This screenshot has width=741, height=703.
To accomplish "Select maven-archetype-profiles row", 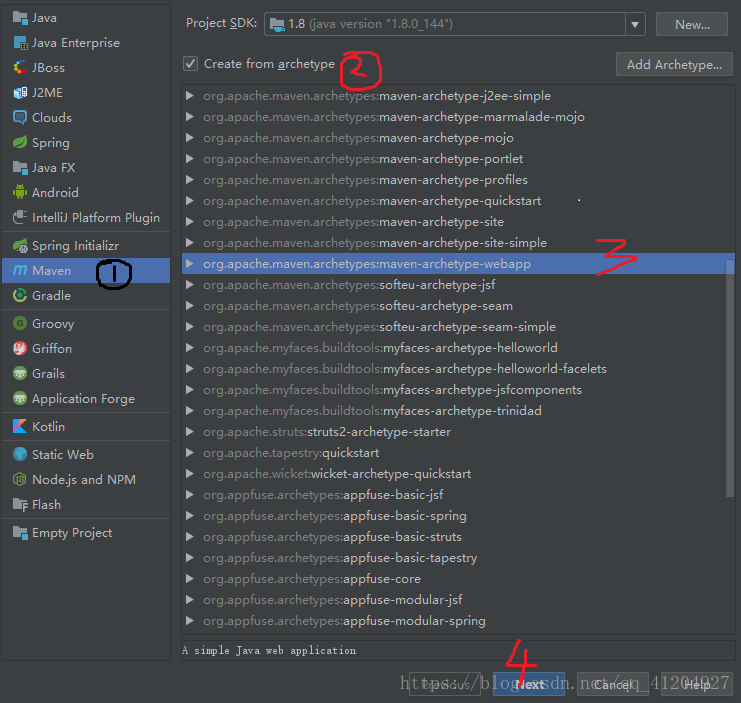I will click(x=457, y=180).
